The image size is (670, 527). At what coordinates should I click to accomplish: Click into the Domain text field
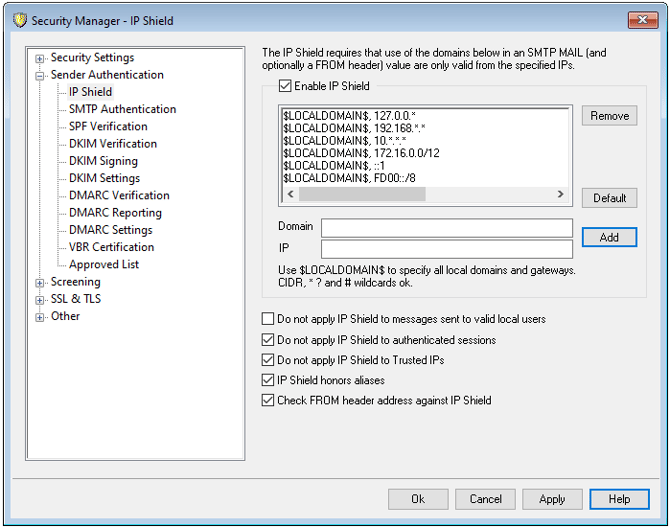(x=446, y=228)
